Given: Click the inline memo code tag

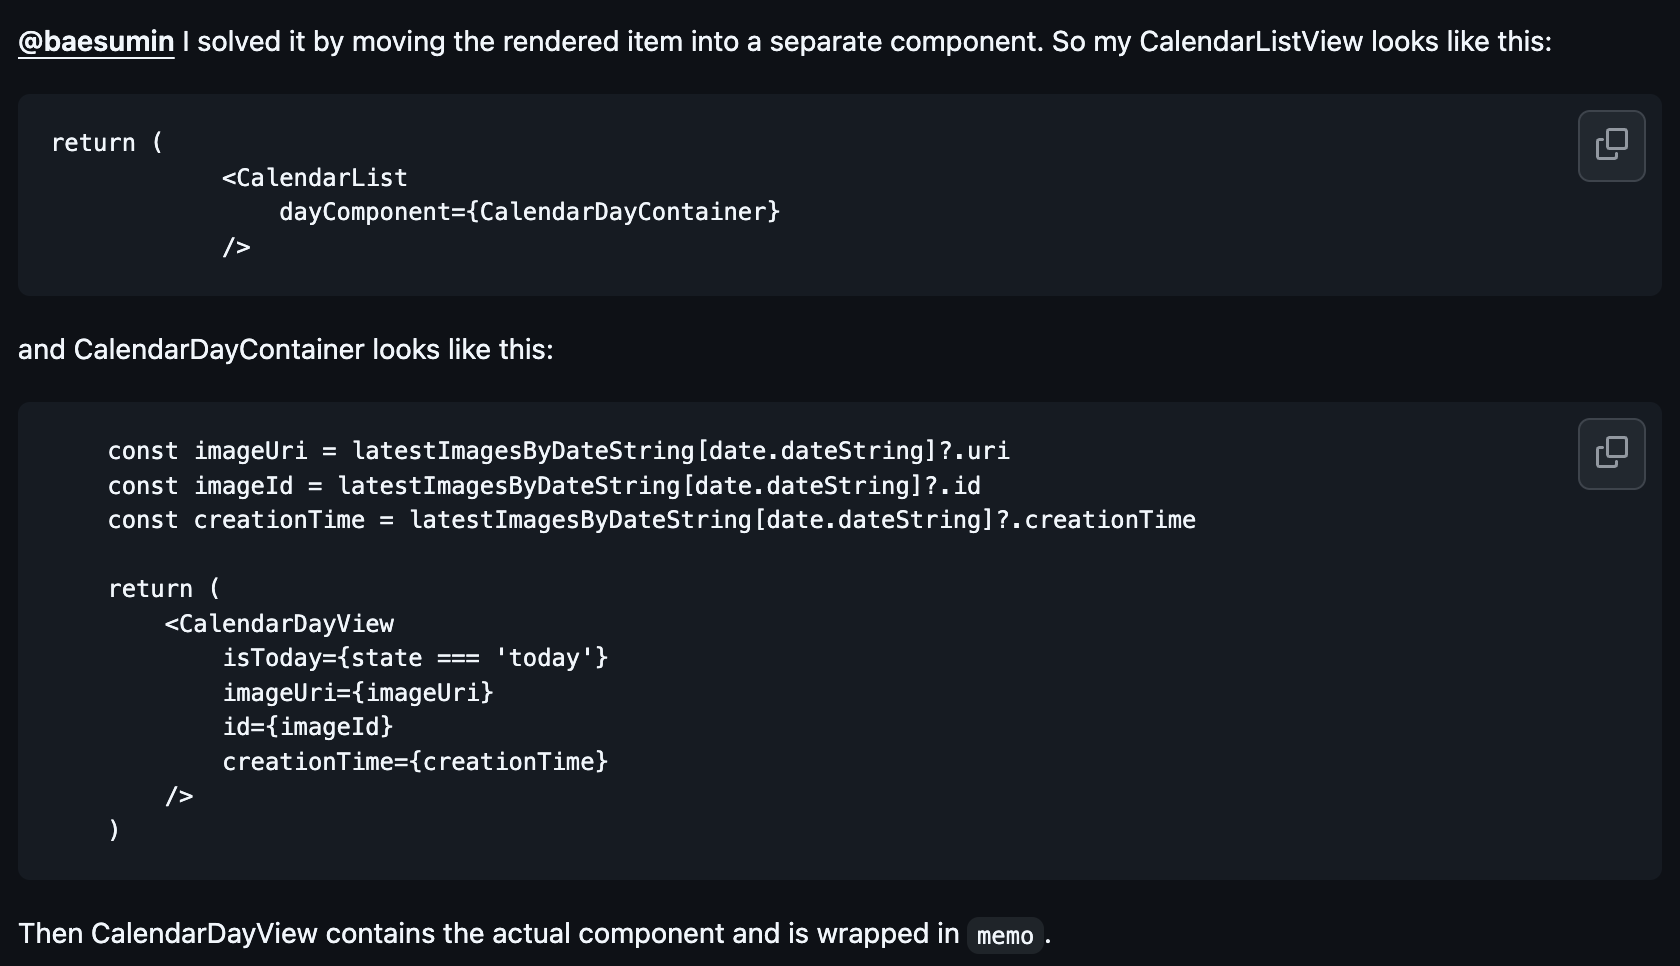Looking at the screenshot, I should [x=1005, y=935].
